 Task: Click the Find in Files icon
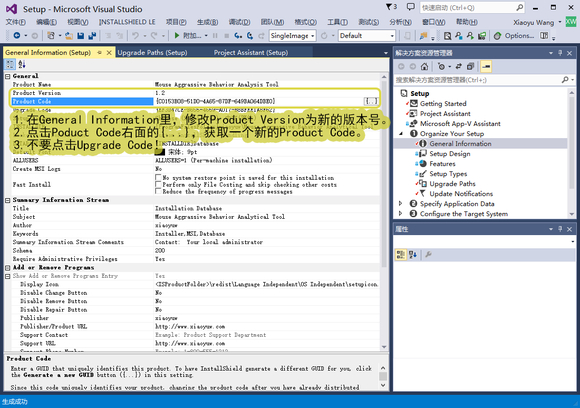pyautogui.click(x=448, y=36)
